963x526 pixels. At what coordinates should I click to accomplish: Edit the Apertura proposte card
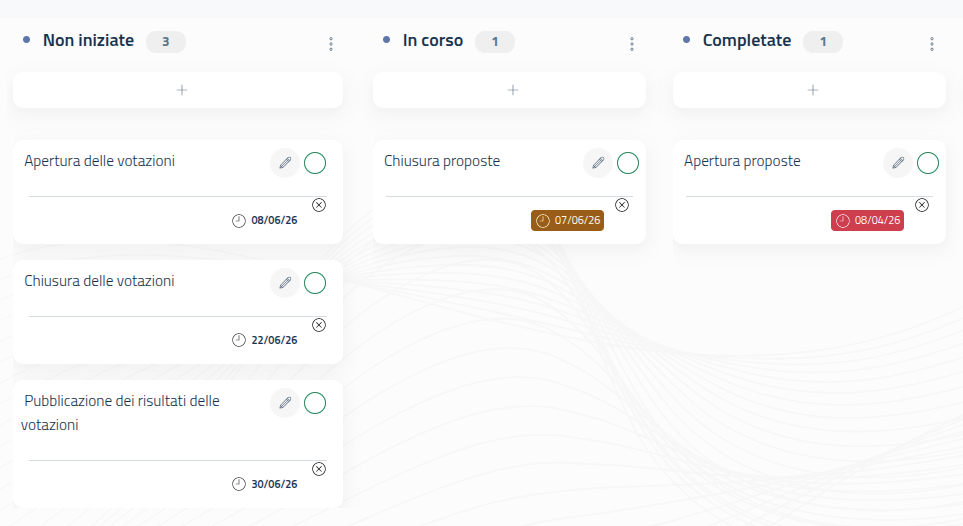[x=898, y=163]
